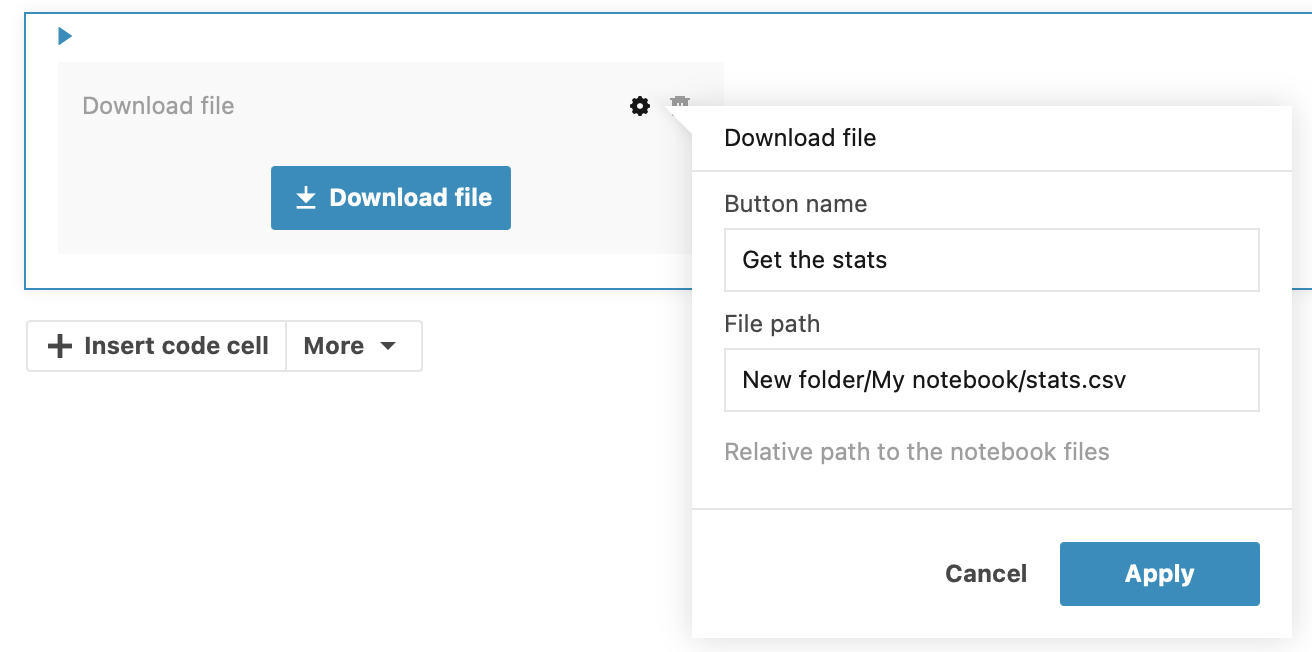Select the Button name field showing Get the stats
The image size is (1312, 652).
click(x=991, y=260)
